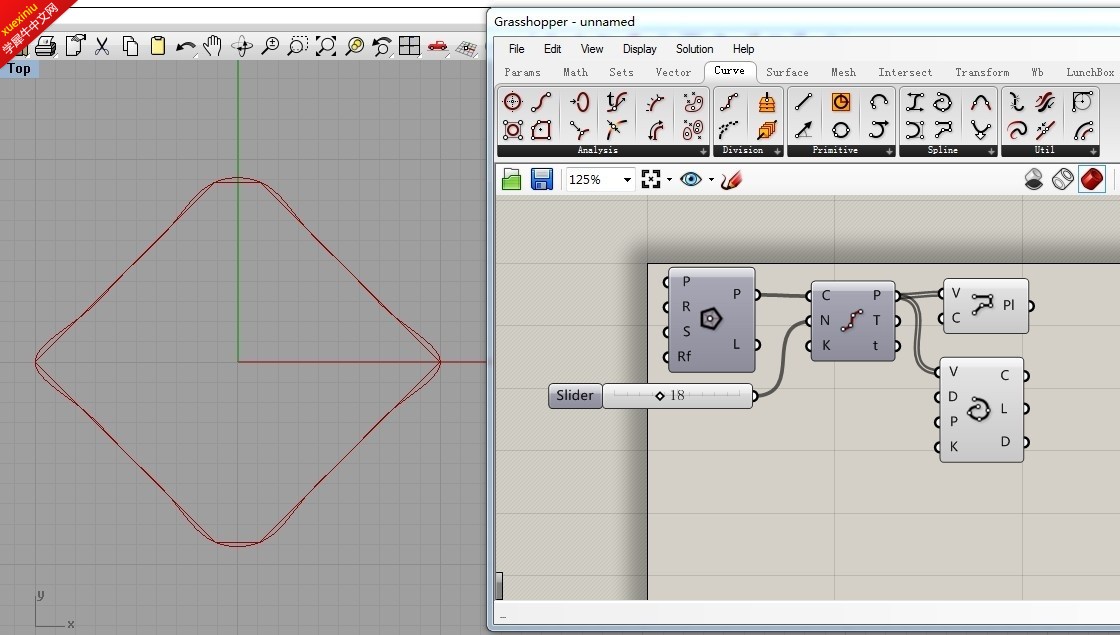Viewport: 1120px width, 635px height.
Task: Click the Undo arrow in Rhino toolbar
Action: click(x=186, y=47)
